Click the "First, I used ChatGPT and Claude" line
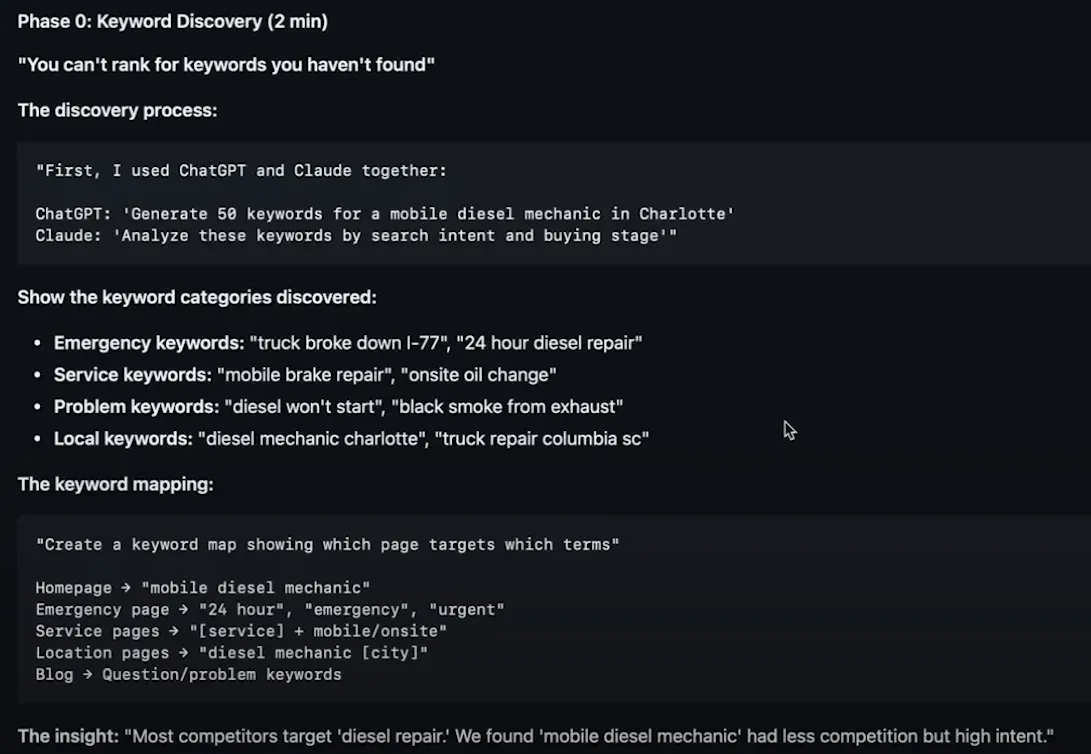The image size is (1091, 754). (x=241, y=170)
